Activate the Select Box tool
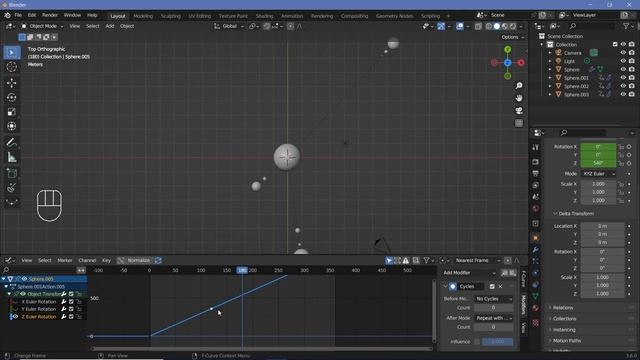Viewport: 640px width, 360px height. coord(11,53)
